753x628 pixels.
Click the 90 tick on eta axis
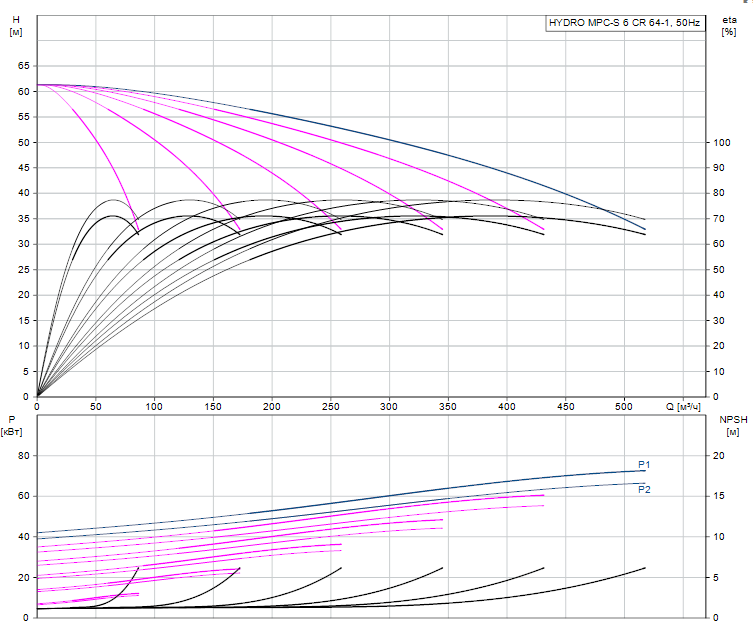(720, 168)
